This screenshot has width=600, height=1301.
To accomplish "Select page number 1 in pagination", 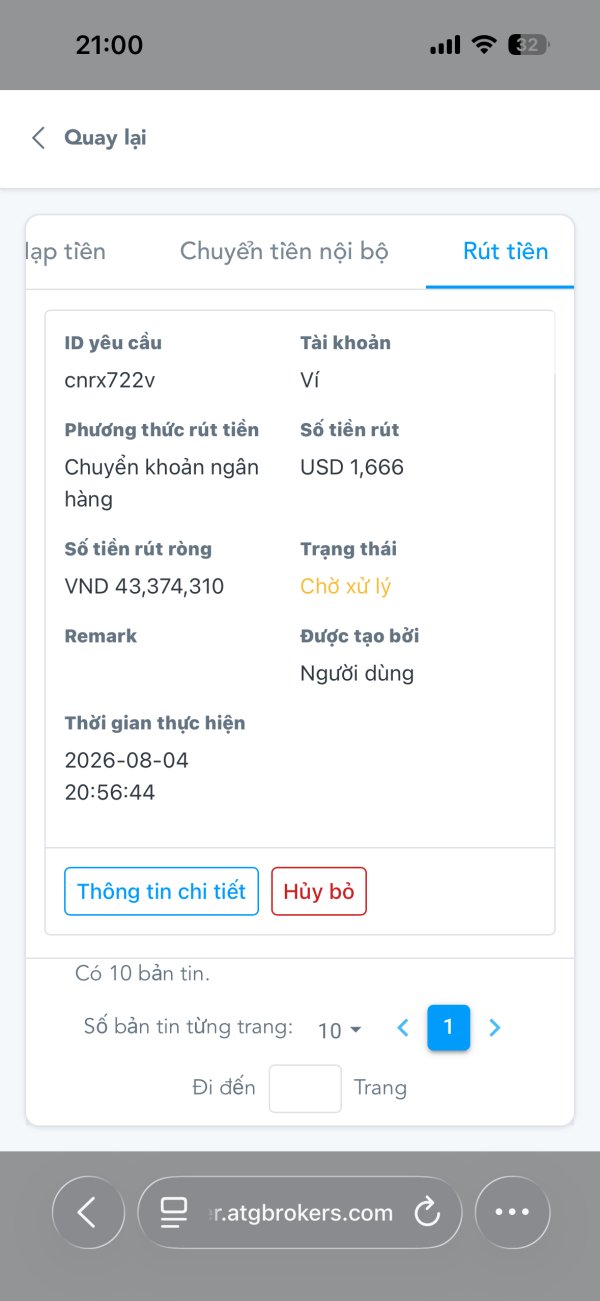I will point(448,1027).
